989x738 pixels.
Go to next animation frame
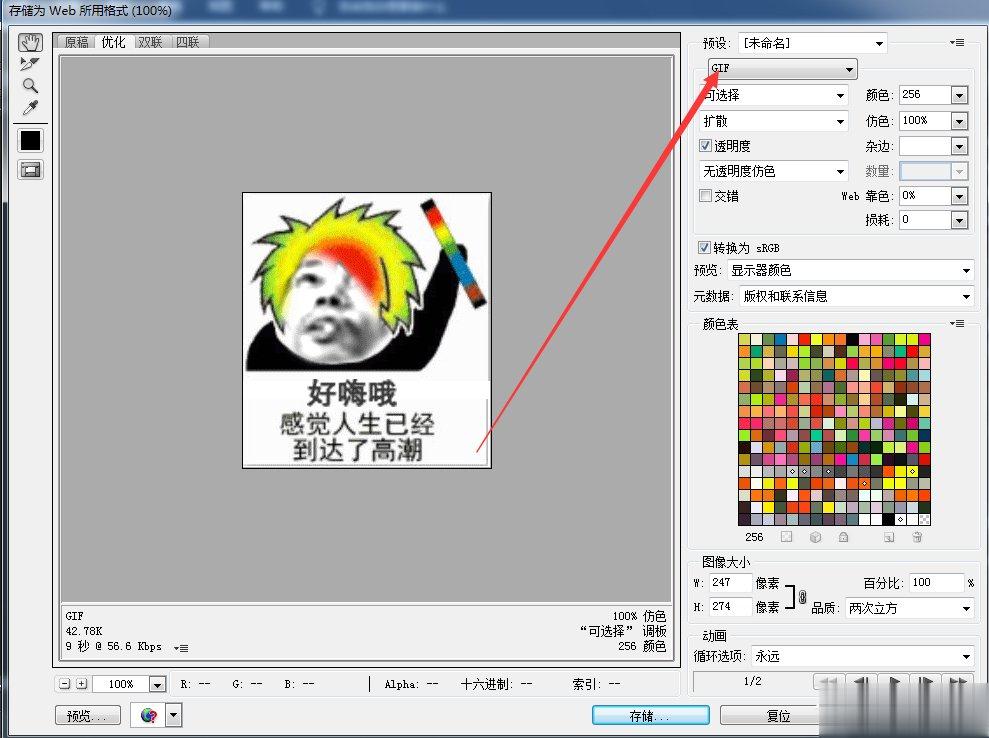[926, 682]
